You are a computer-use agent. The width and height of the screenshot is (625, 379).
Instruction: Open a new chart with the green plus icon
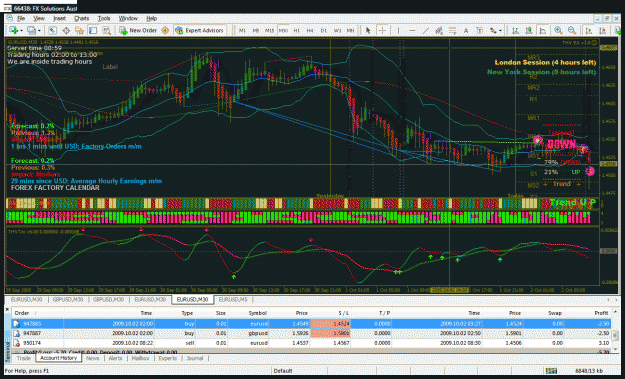tap(13, 30)
